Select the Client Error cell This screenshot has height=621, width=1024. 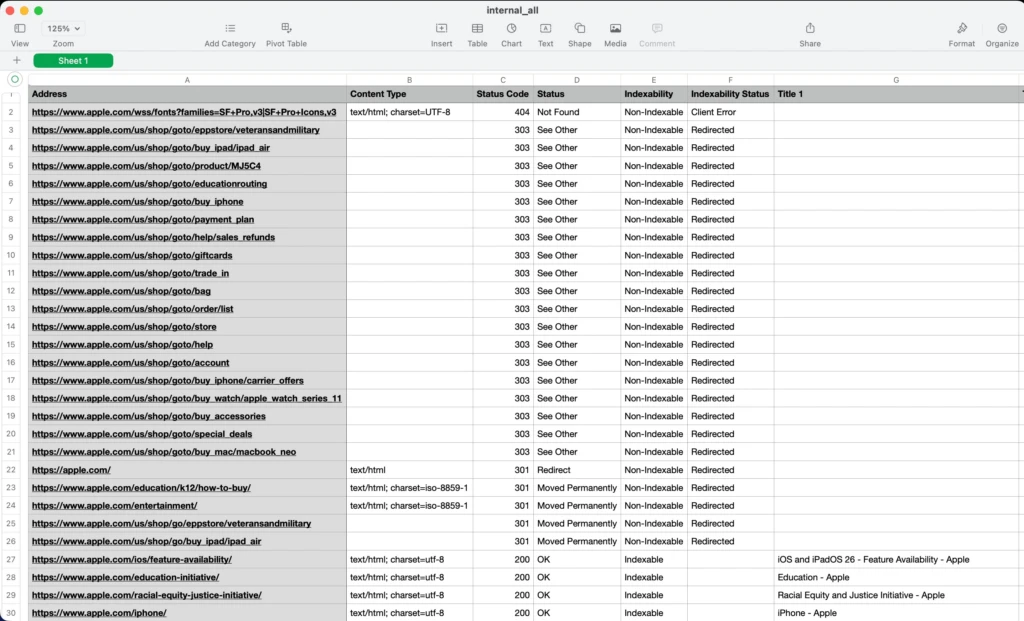730,112
